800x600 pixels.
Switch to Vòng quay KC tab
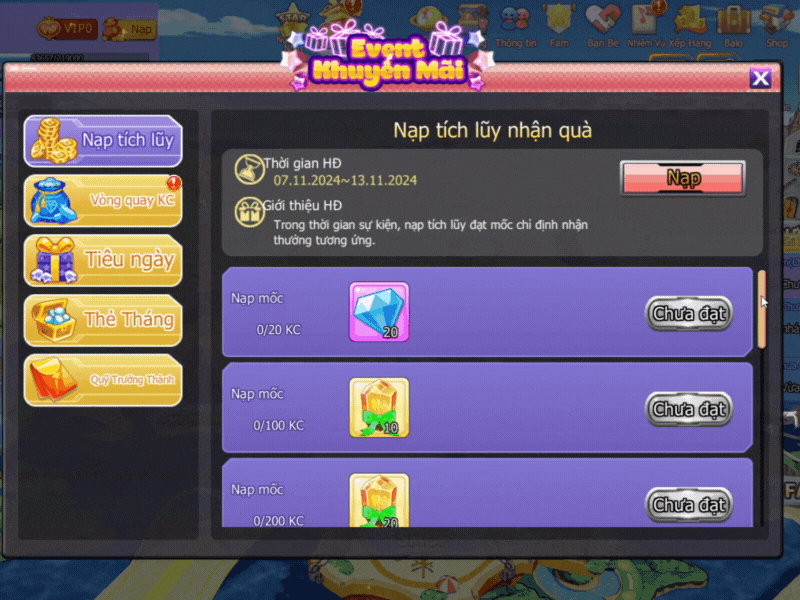[x=103, y=201]
